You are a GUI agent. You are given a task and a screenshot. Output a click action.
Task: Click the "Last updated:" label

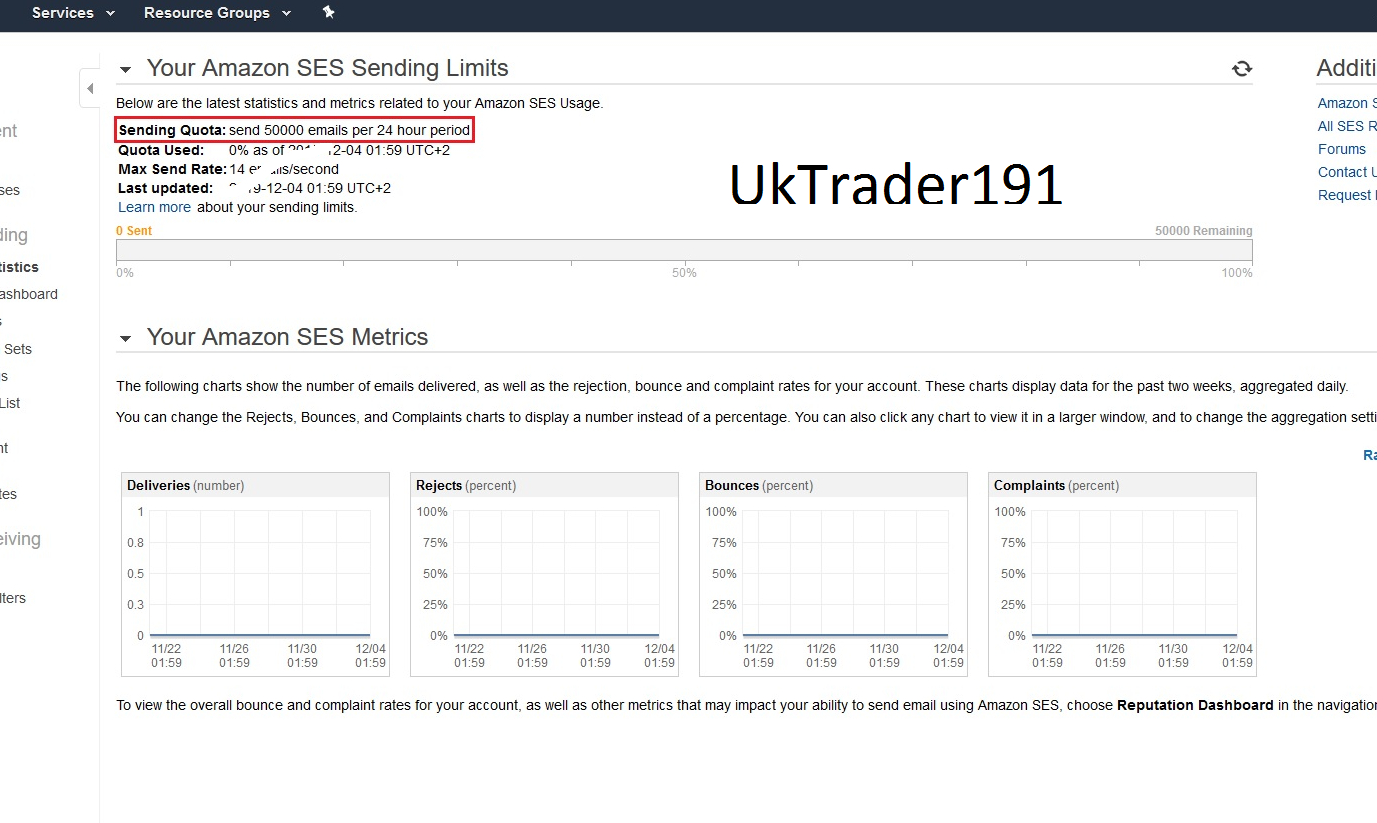(165, 188)
